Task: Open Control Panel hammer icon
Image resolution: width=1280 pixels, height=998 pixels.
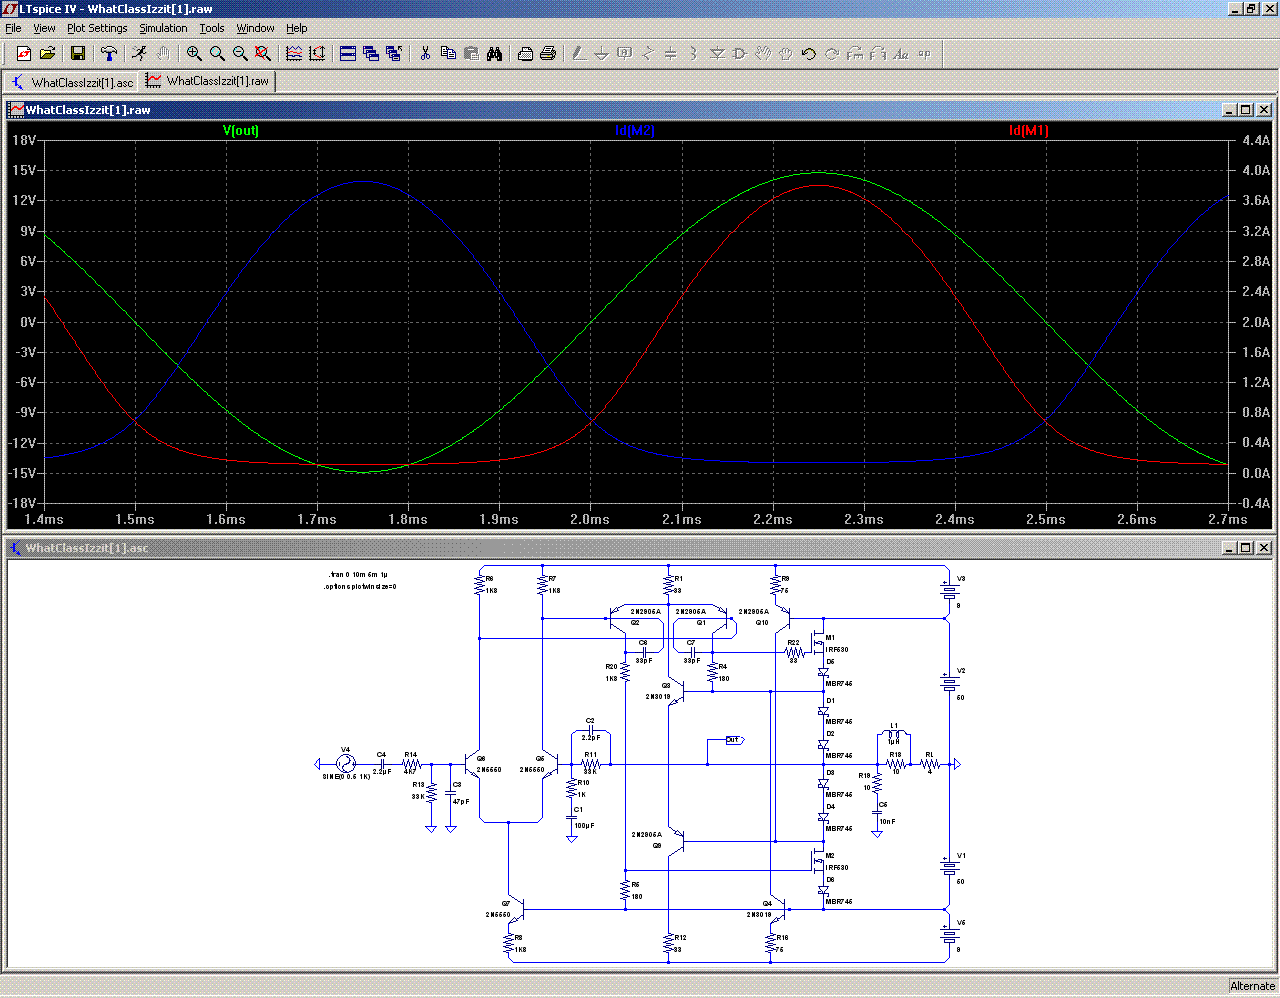Action: point(109,54)
